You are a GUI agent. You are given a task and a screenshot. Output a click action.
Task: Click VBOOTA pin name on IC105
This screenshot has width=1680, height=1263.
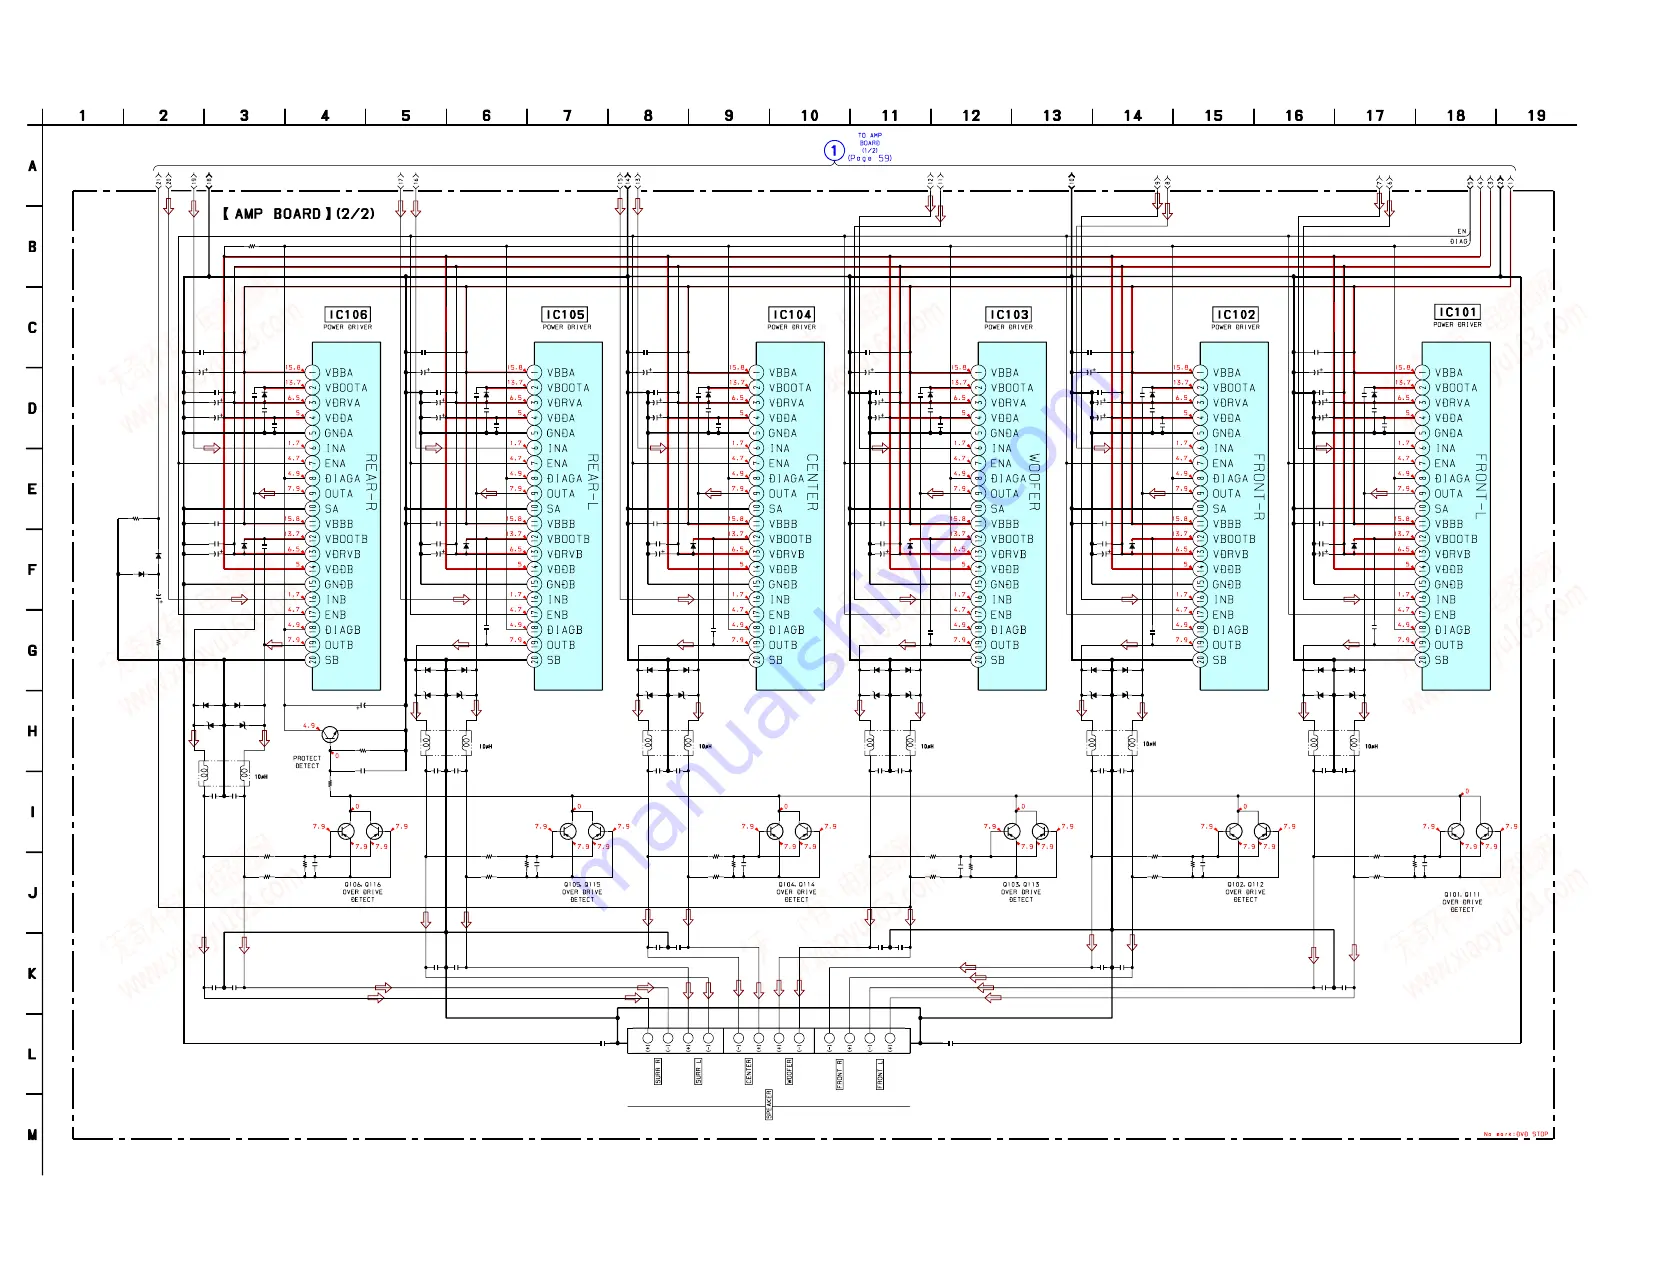pos(568,388)
